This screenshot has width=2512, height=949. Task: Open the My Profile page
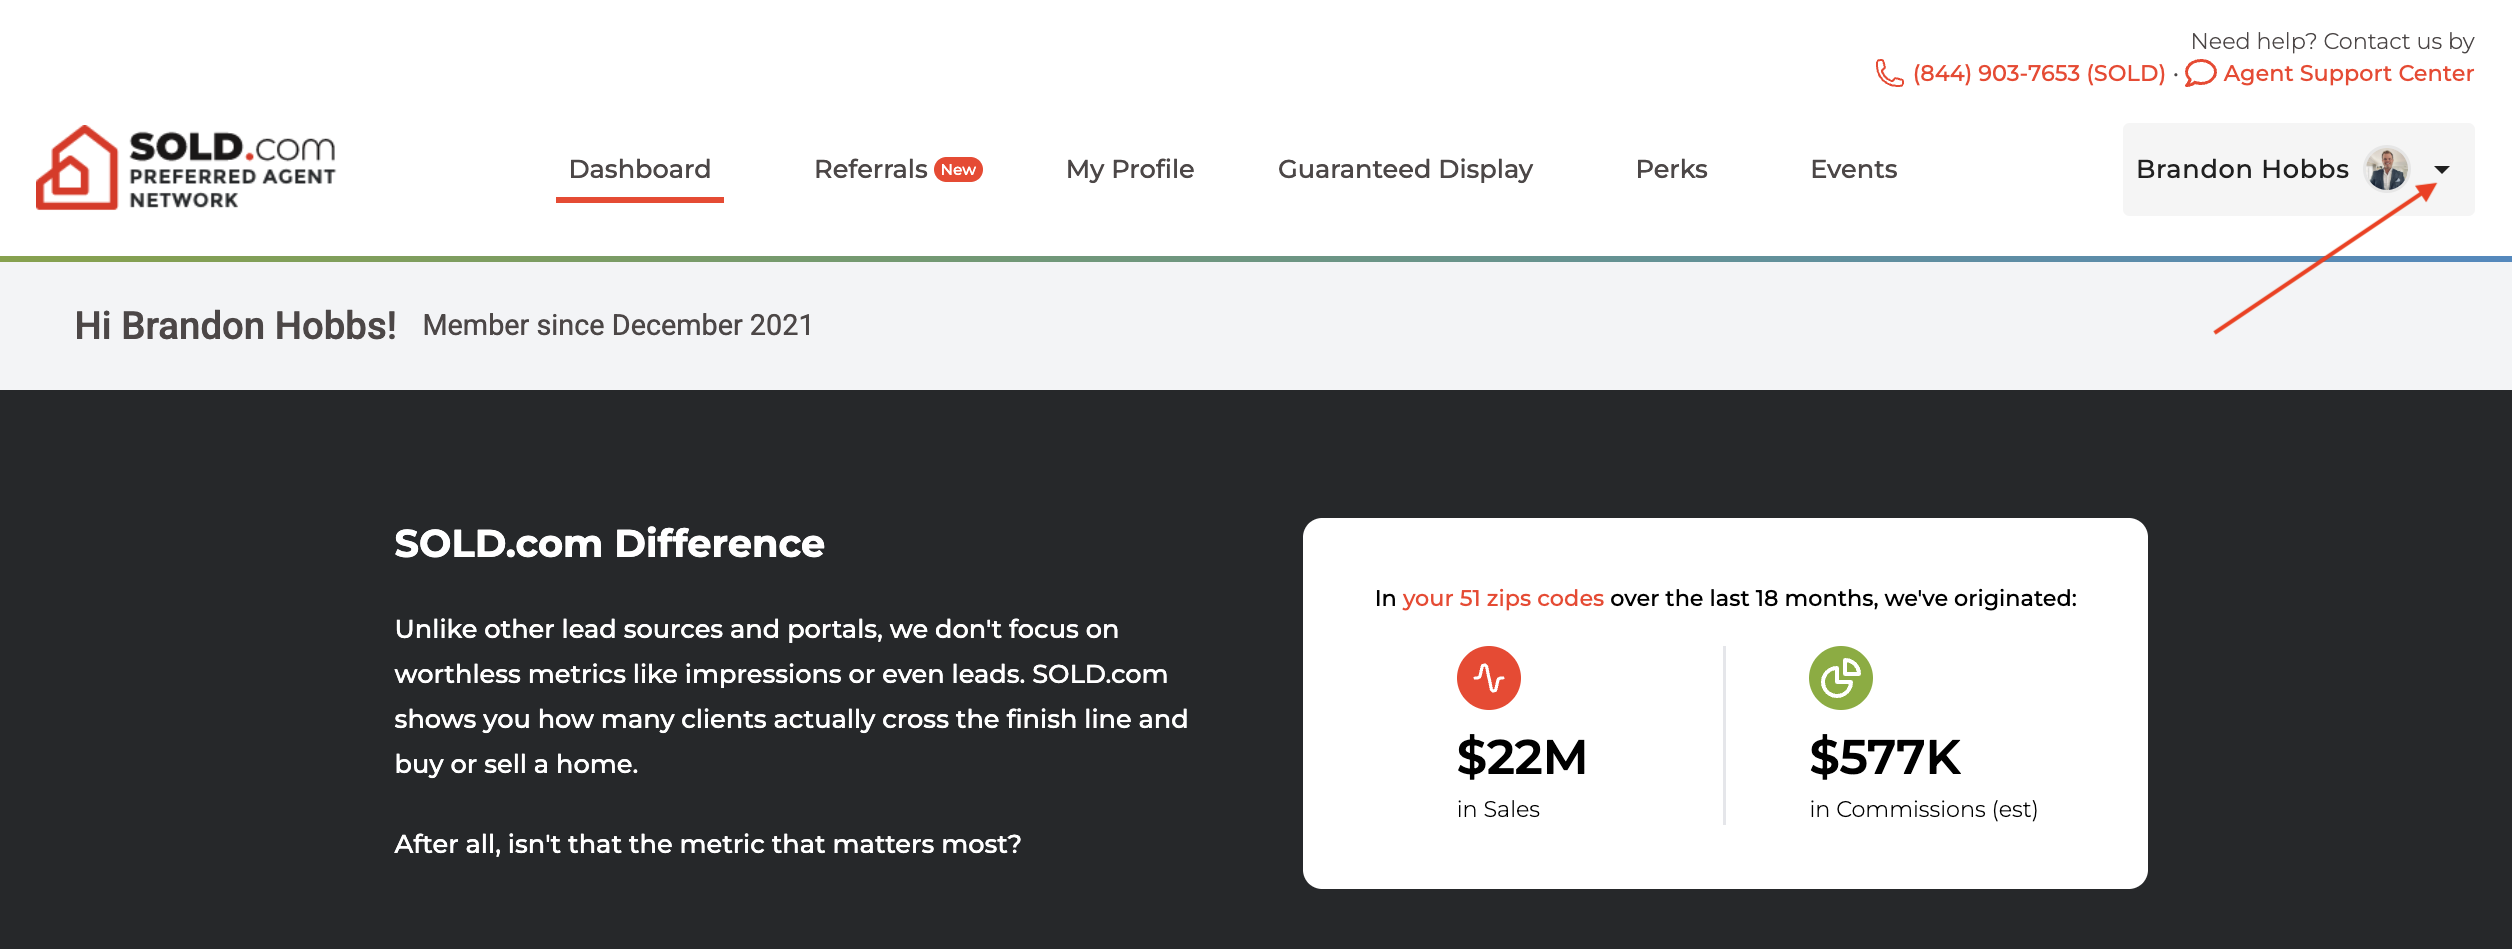pyautogui.click(x=1129, y=169)
